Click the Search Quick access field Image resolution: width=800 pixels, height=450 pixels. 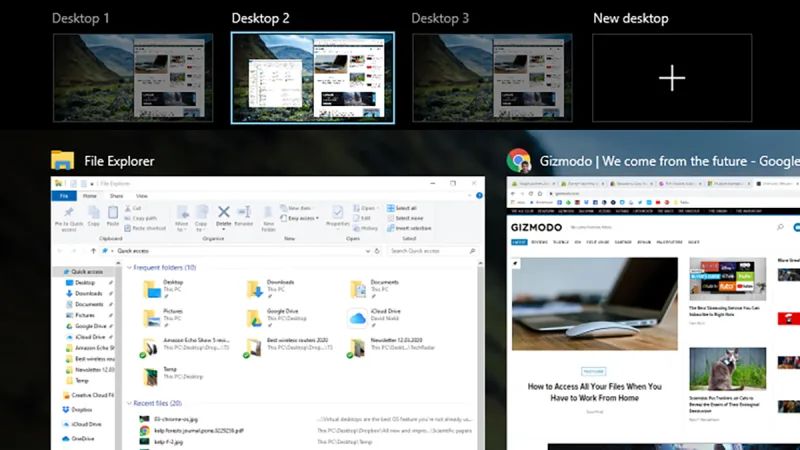[432, 251]
